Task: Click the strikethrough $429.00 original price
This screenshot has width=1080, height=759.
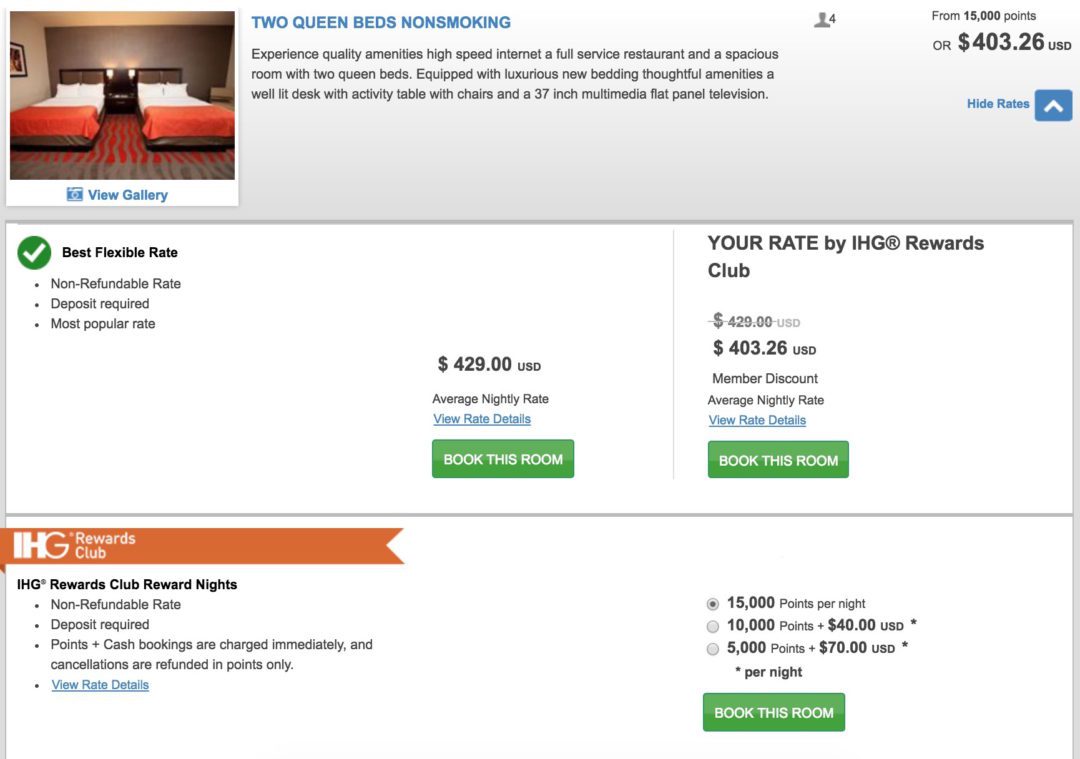Action: (752, 322)
